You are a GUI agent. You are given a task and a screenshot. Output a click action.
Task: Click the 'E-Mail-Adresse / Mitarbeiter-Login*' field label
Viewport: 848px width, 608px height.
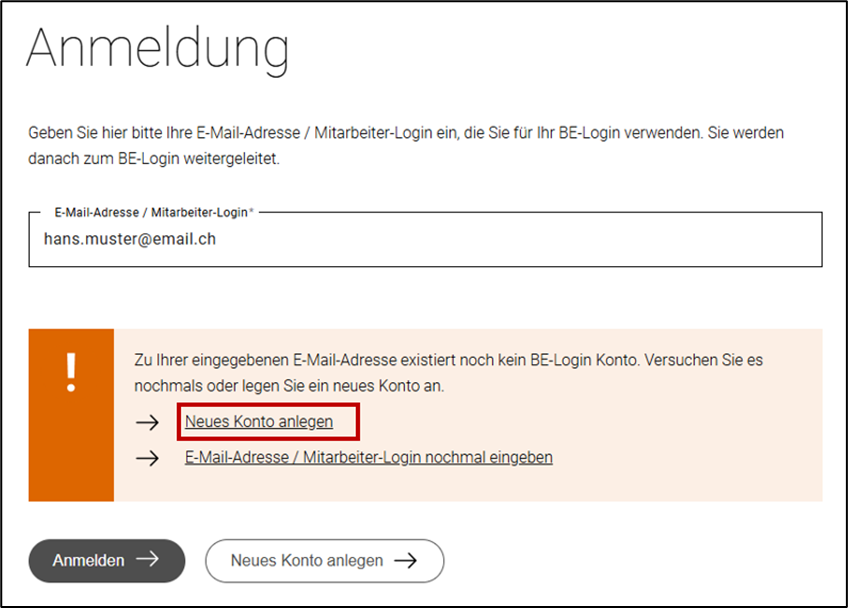pyautogui.click(x=154, y=213)
